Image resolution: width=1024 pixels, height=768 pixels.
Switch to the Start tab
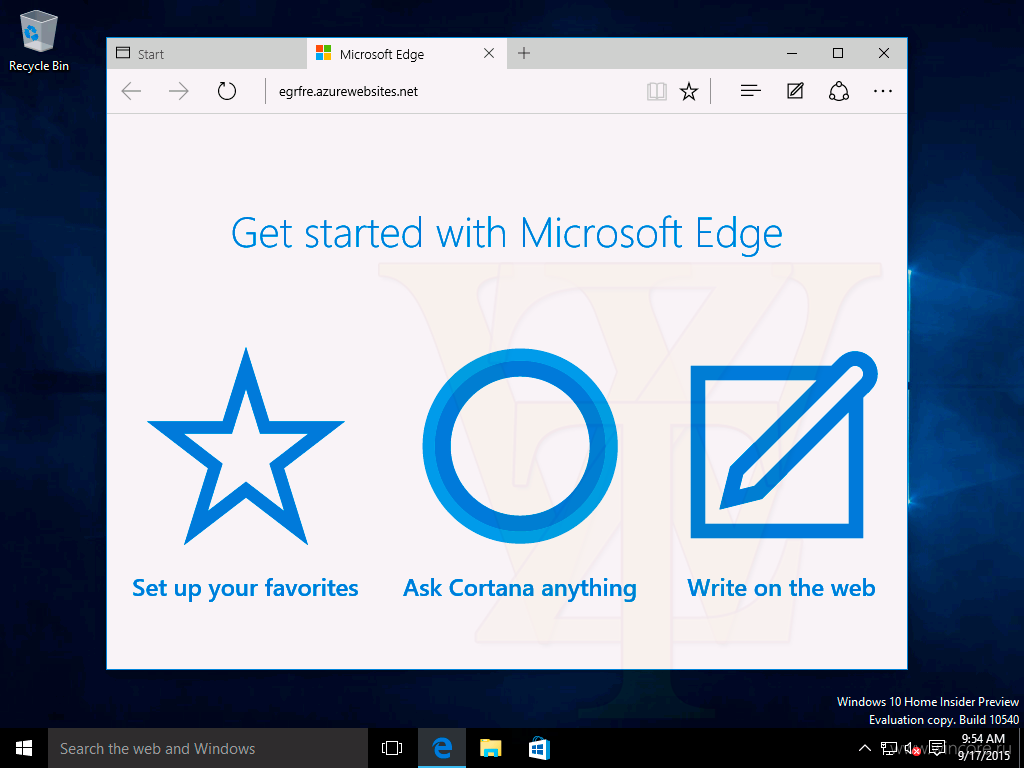pos(207,54)
